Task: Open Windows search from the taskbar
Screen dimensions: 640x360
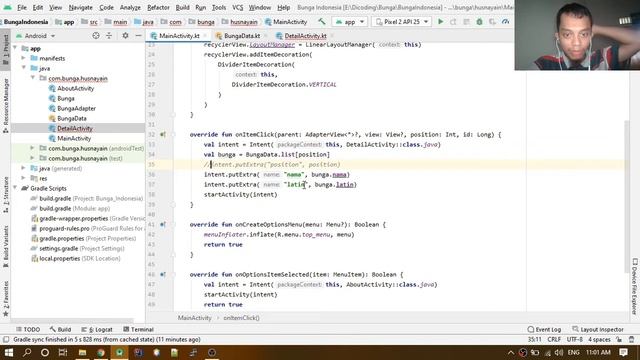Action: click(27, 352)
